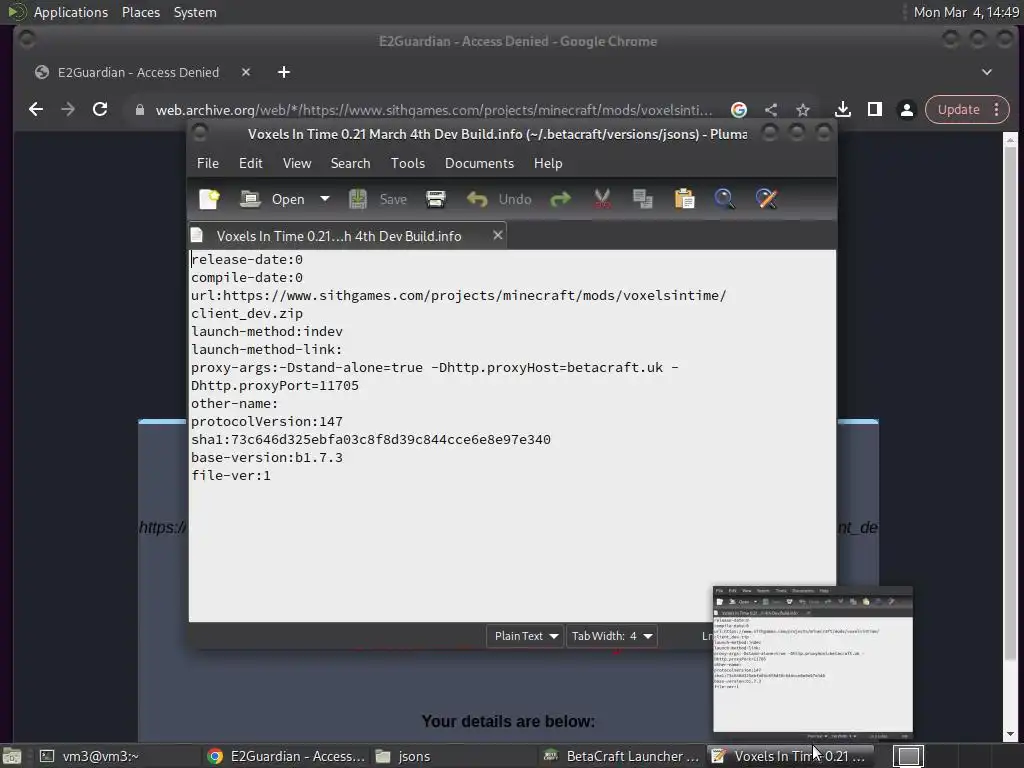This screenshot has height=768, width=1024.
Task: Open the Applications menu in the top panel
Action: [x=71, y=12]
